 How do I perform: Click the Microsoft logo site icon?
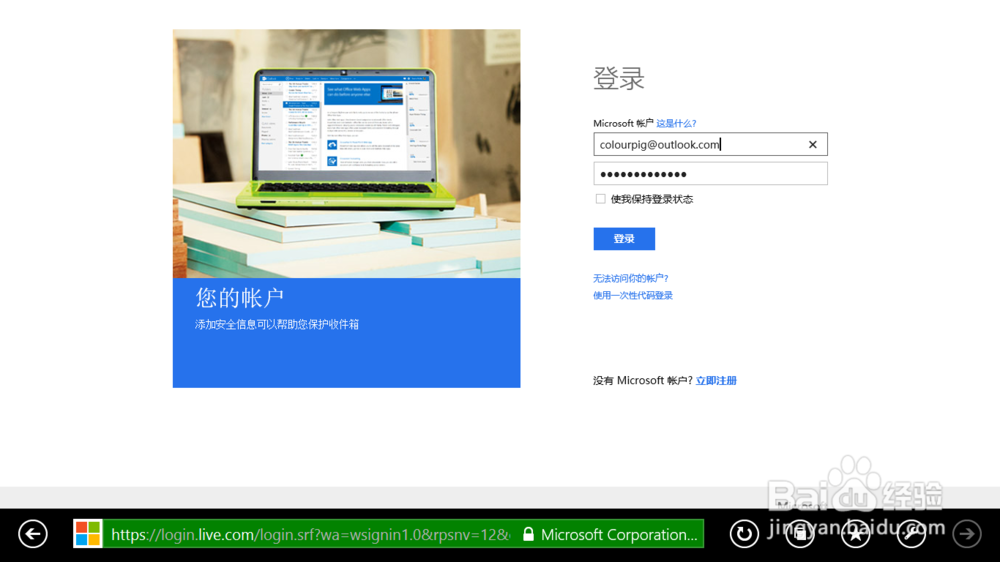pos(87,534)
